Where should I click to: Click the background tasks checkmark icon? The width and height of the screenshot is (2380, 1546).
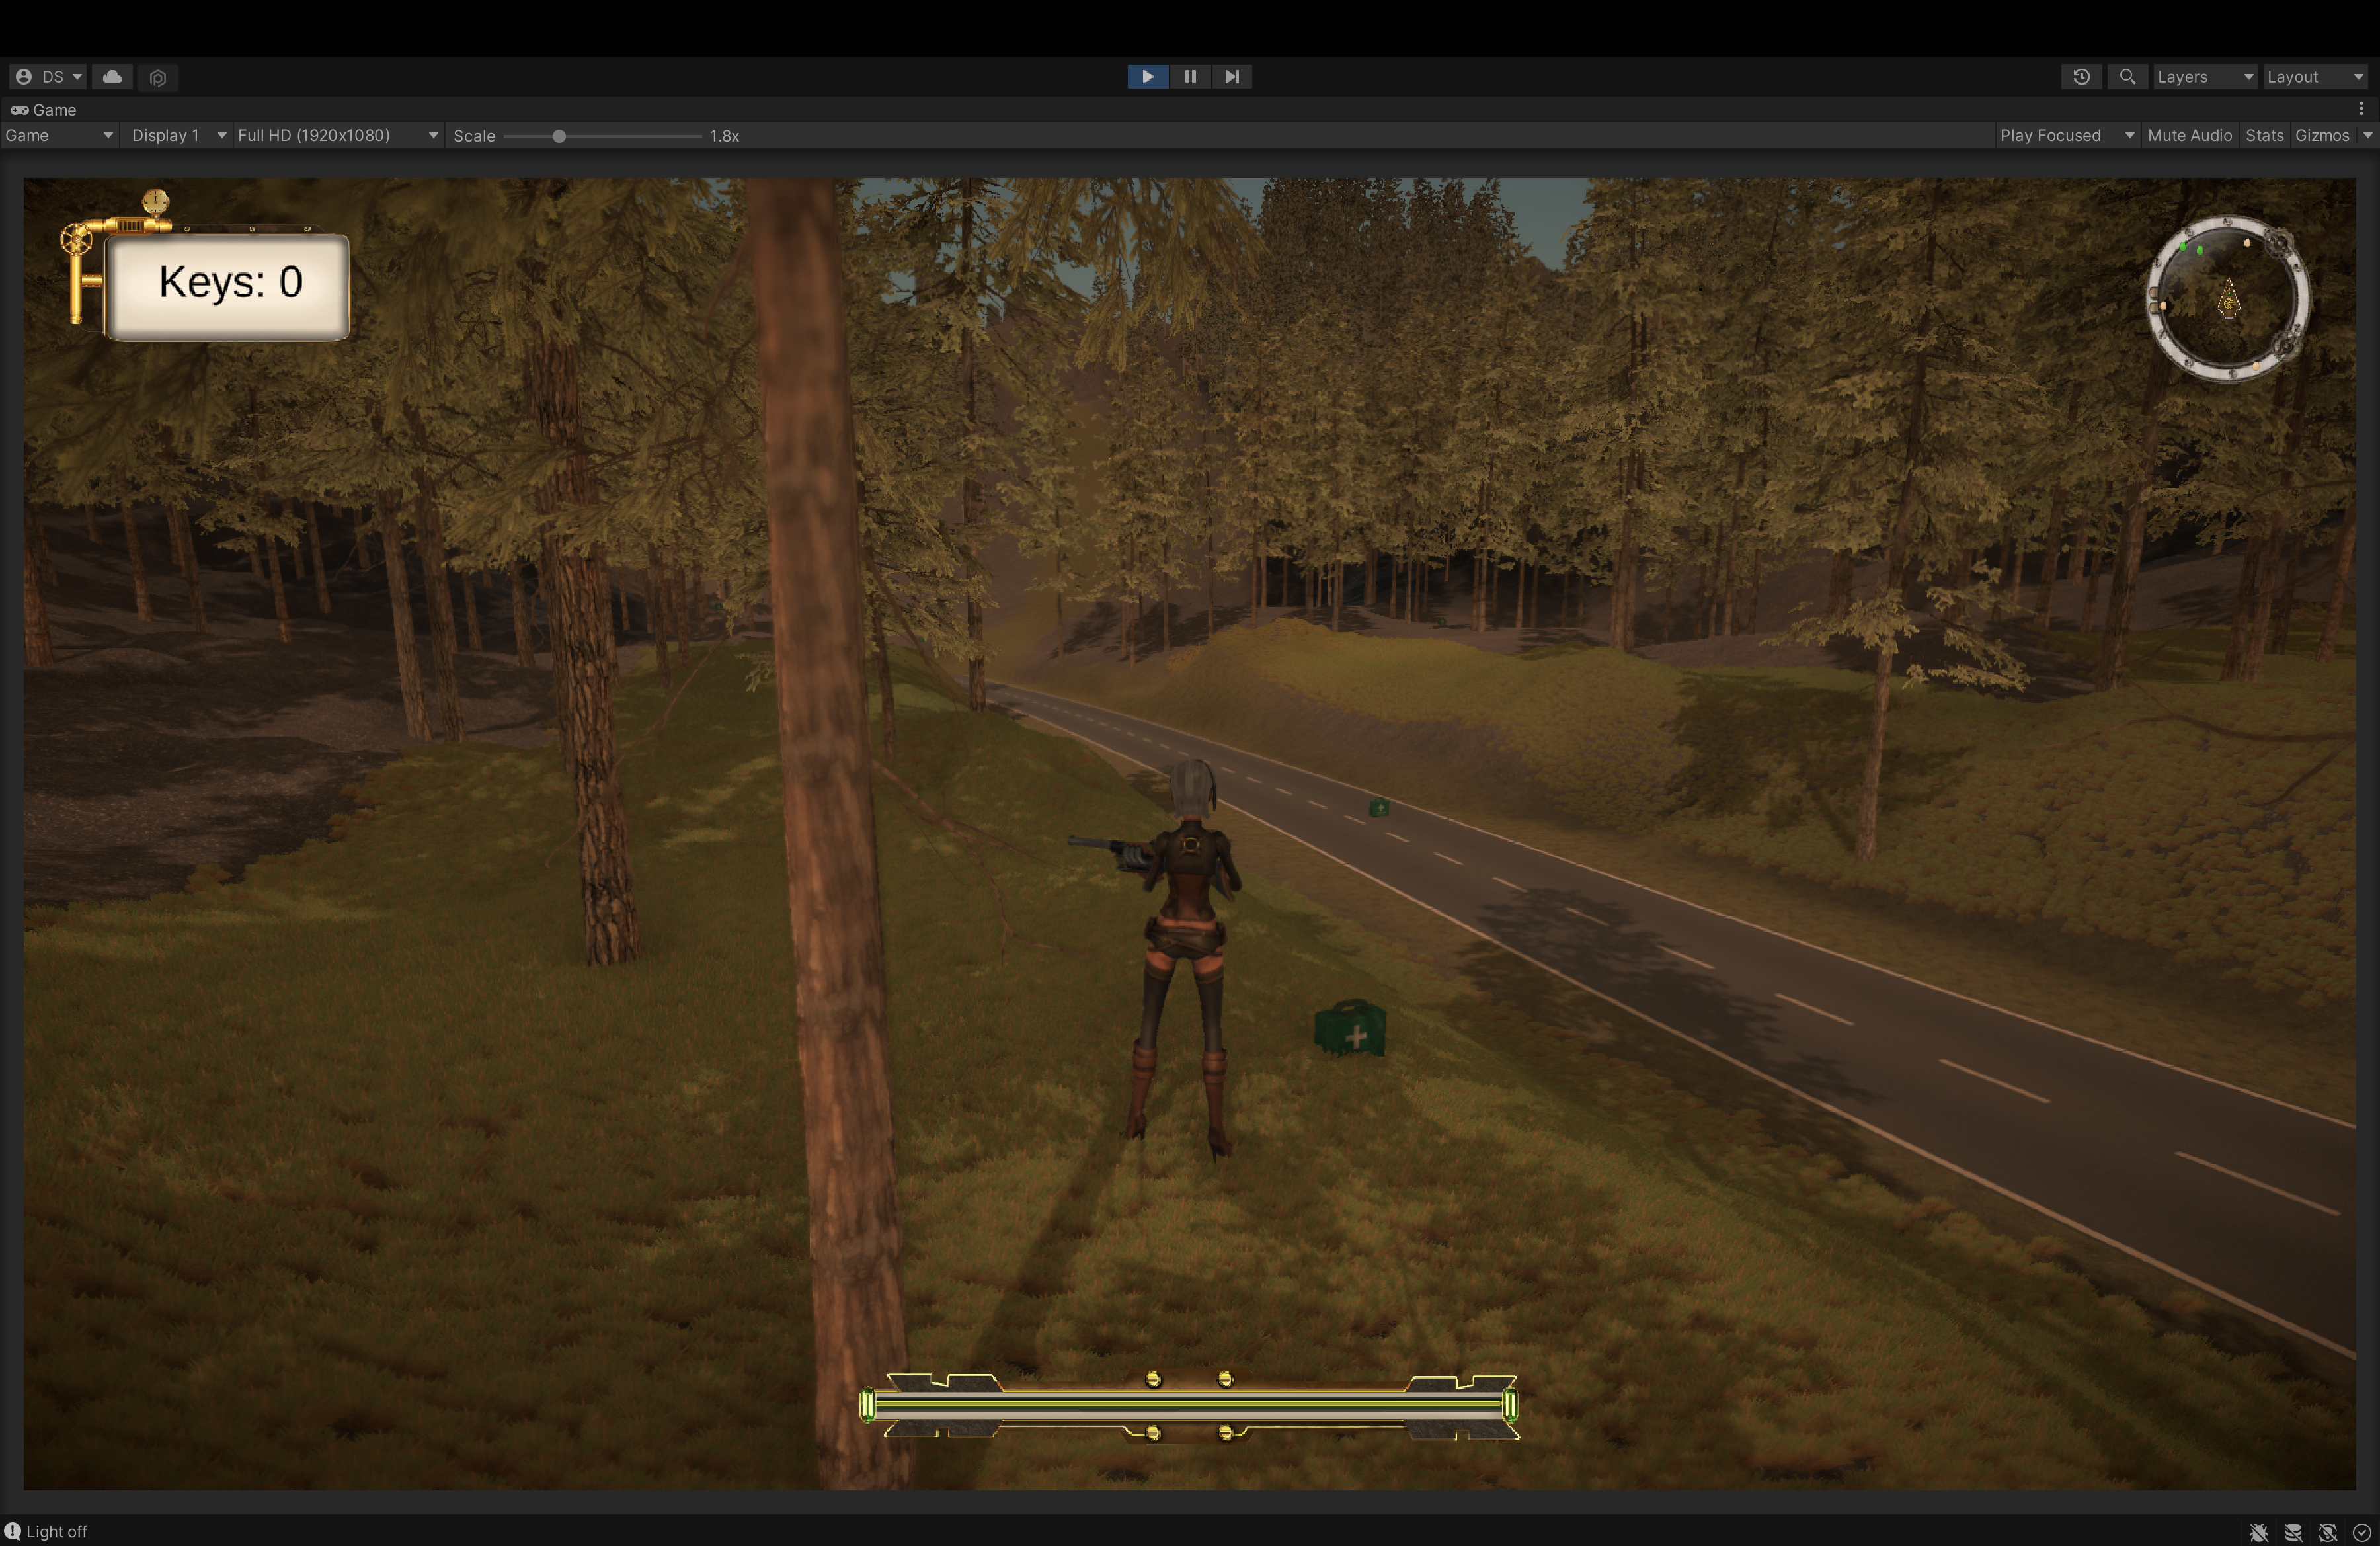[x=2362, y=1532]
